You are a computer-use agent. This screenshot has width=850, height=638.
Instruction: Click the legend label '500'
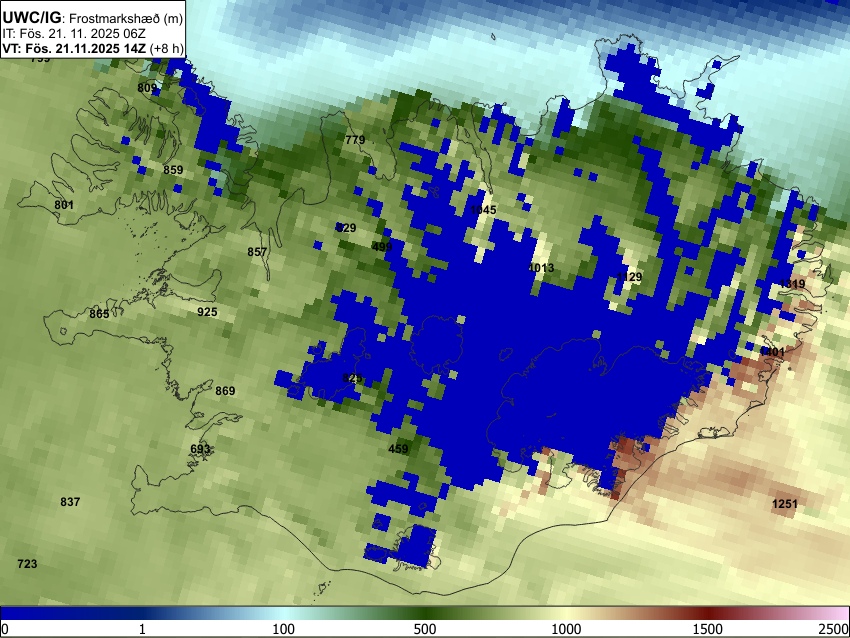coord(425,629)
